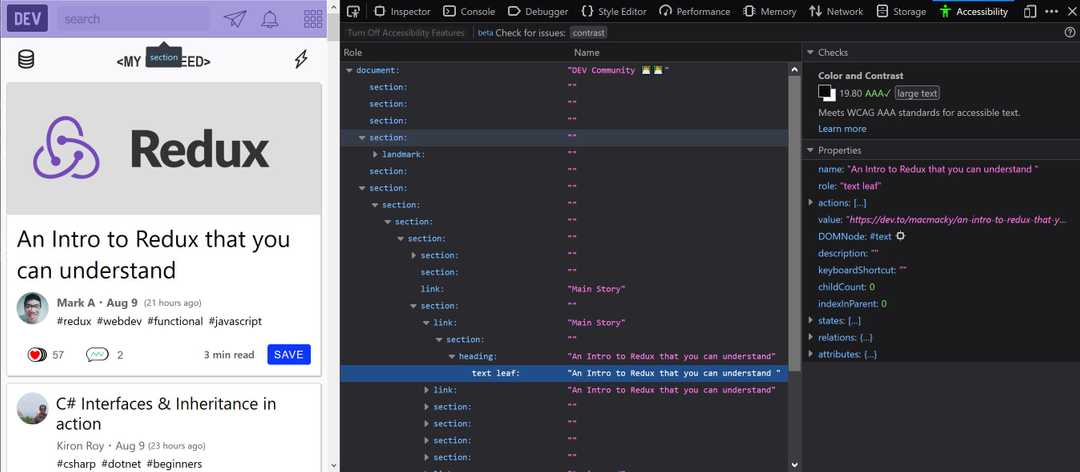1080x472 pixels.
Task: Open Responsive Design Mode icon
Action: [1030, 12]
